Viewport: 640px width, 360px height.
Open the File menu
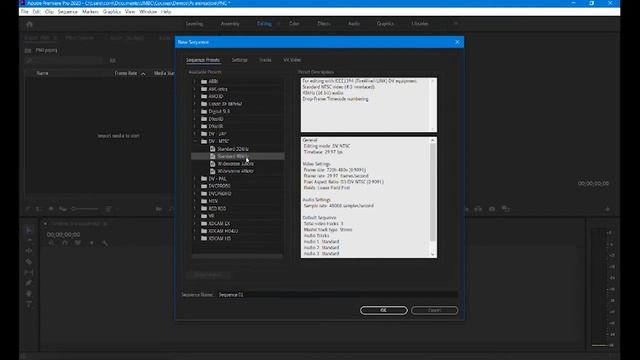24,12
